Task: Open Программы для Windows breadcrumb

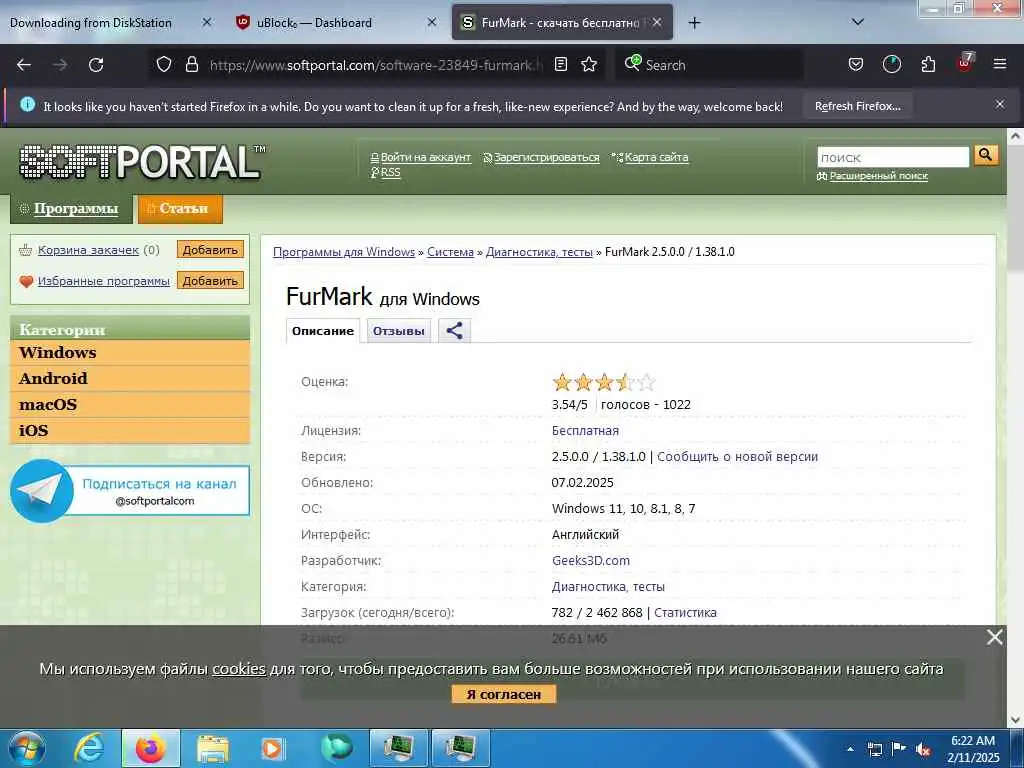Action: coord(344,251)
